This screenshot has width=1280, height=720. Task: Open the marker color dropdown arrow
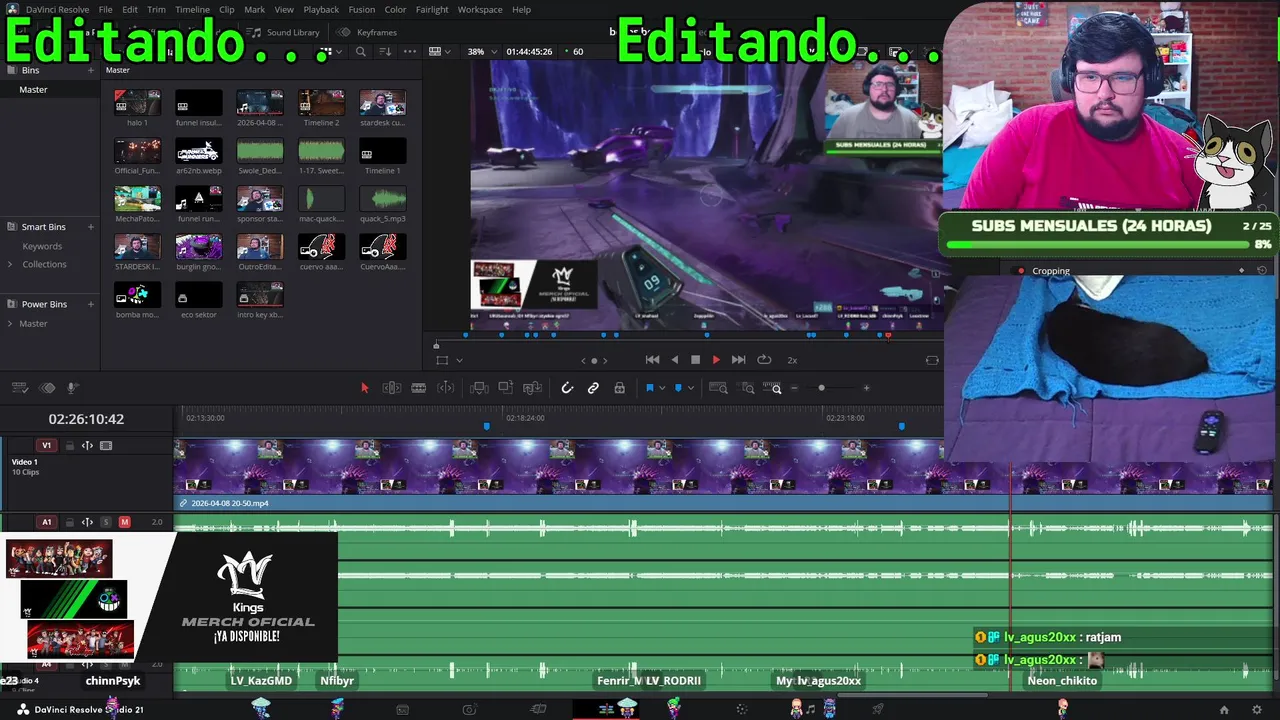(x=691, y=388)
